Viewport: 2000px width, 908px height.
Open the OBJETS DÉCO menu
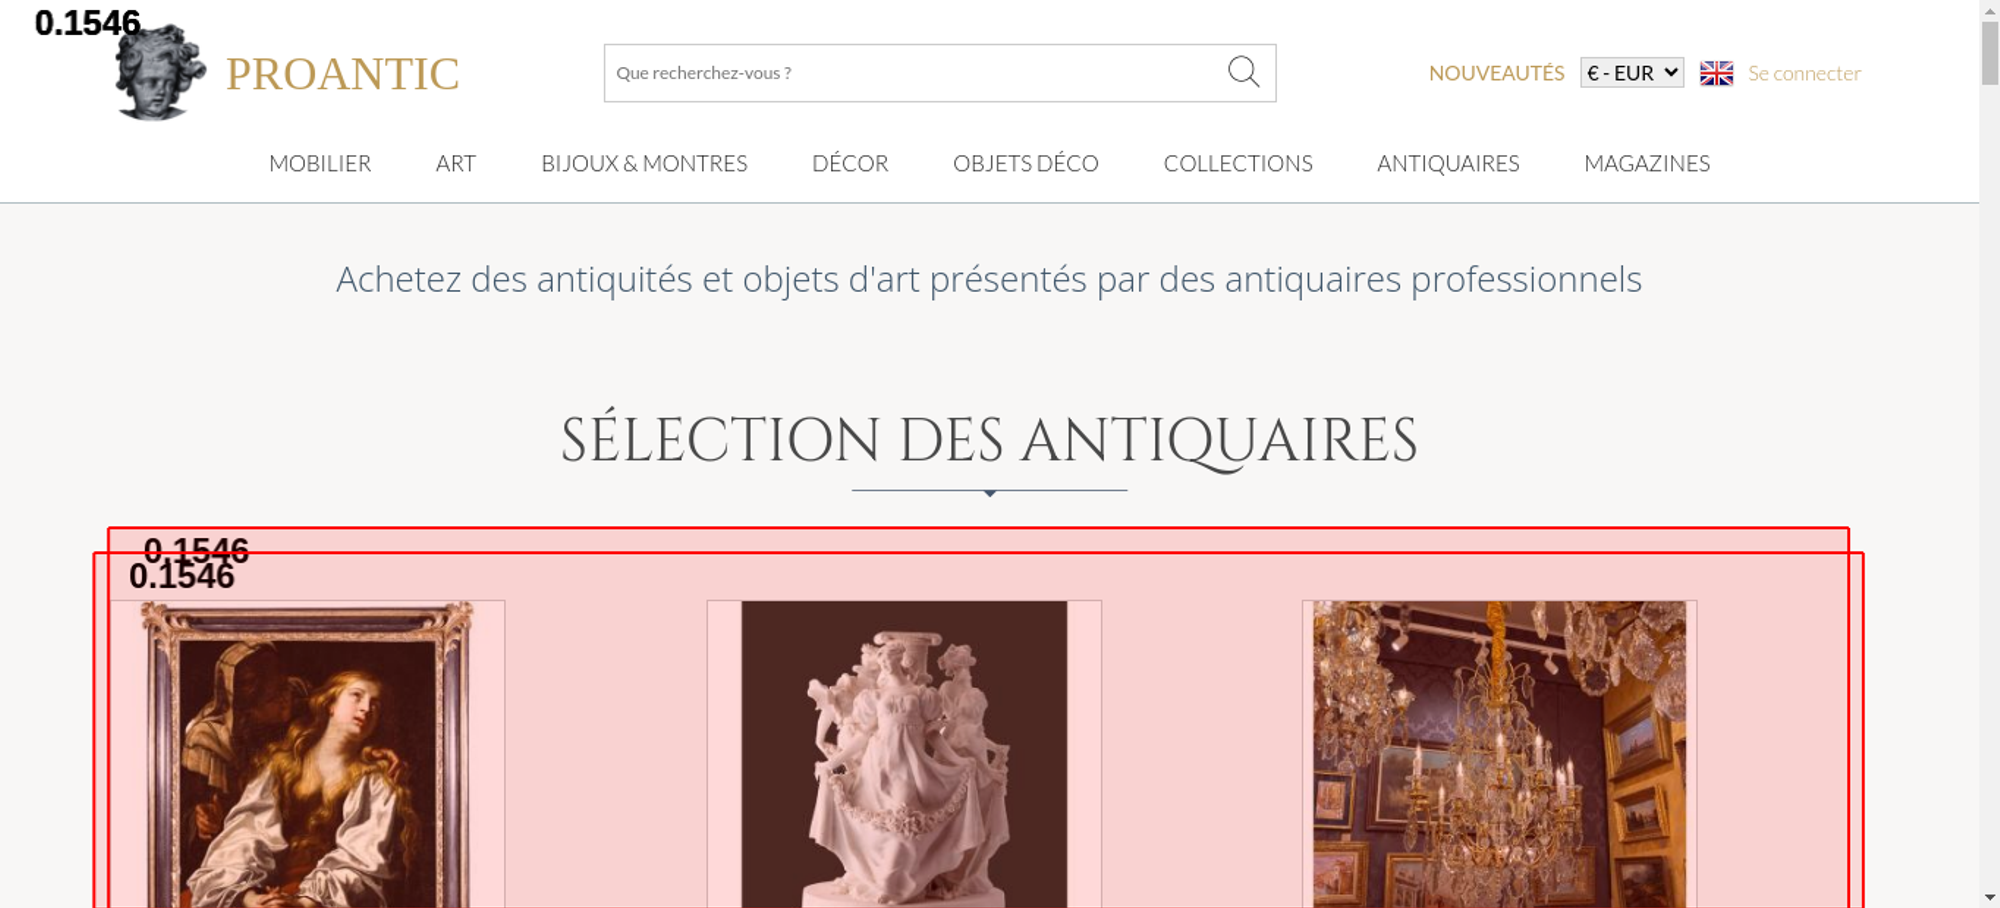(1026, 163)
